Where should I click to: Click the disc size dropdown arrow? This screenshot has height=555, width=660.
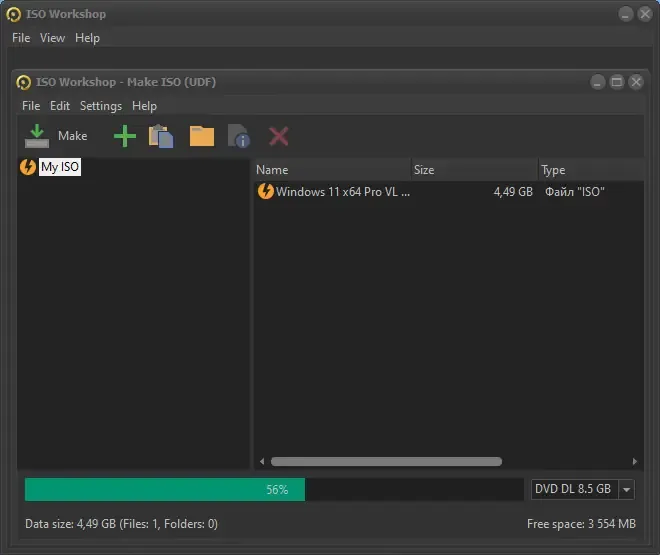627,489
